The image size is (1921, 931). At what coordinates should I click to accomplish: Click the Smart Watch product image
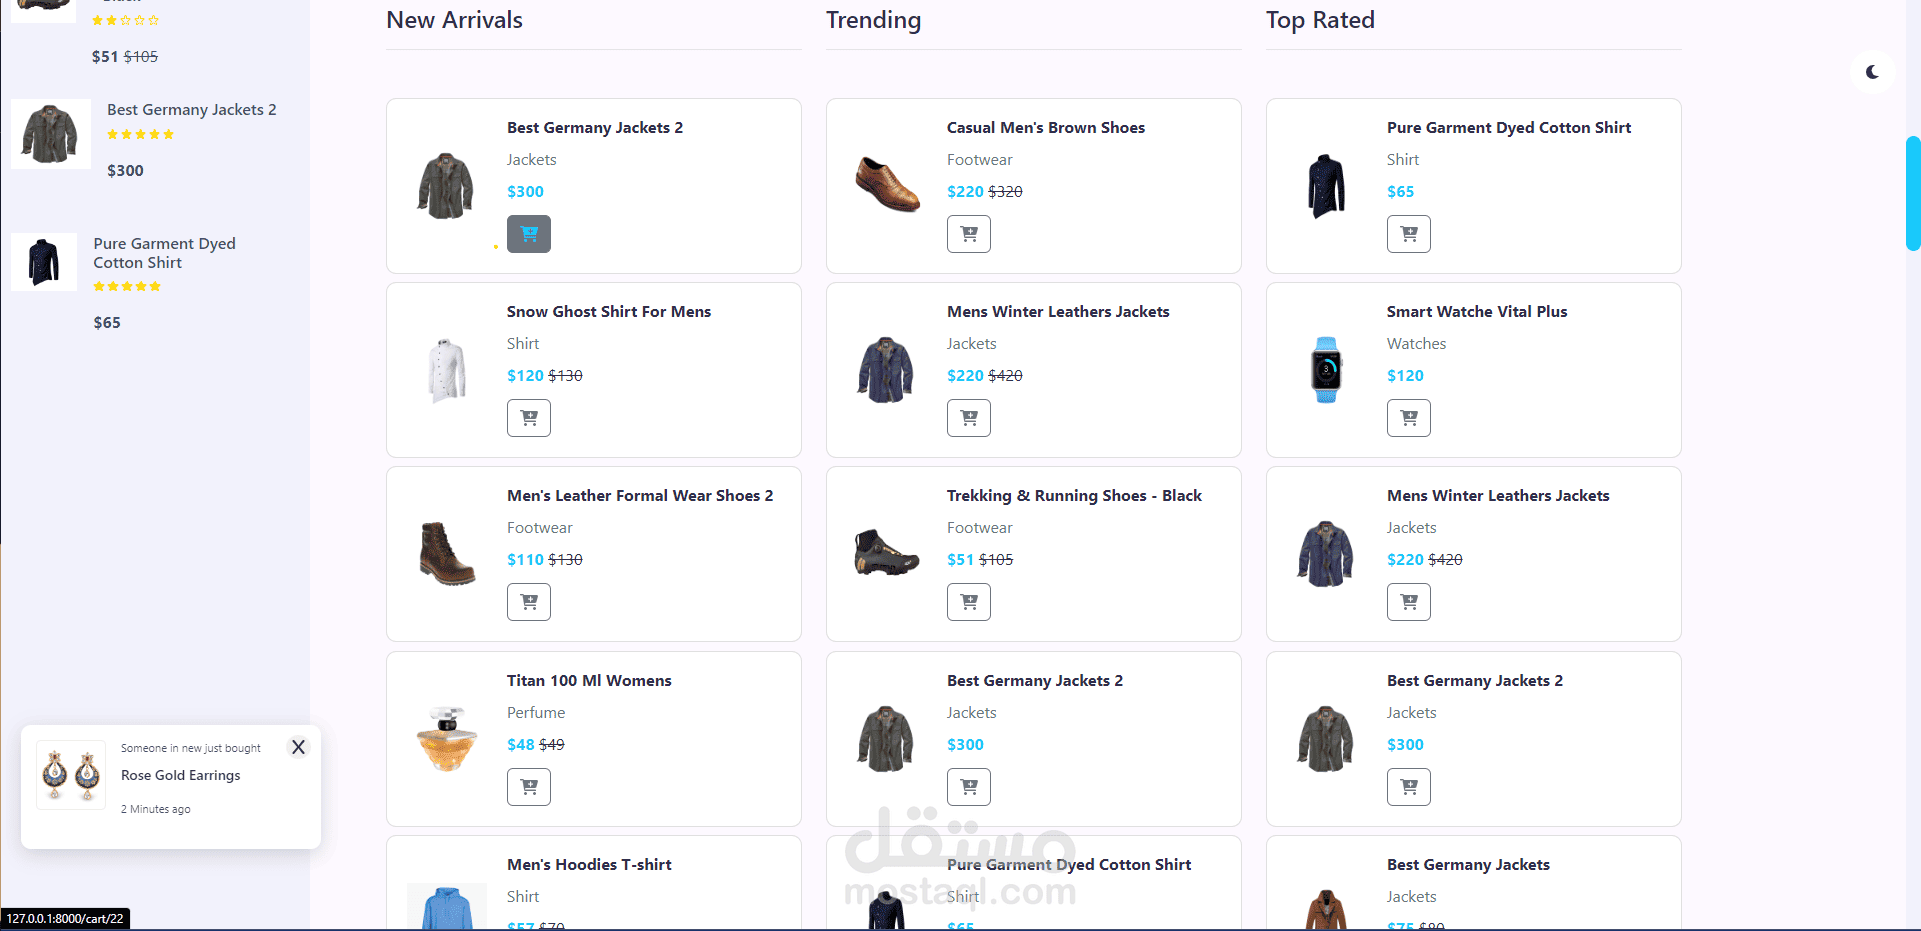point(1326,370)
